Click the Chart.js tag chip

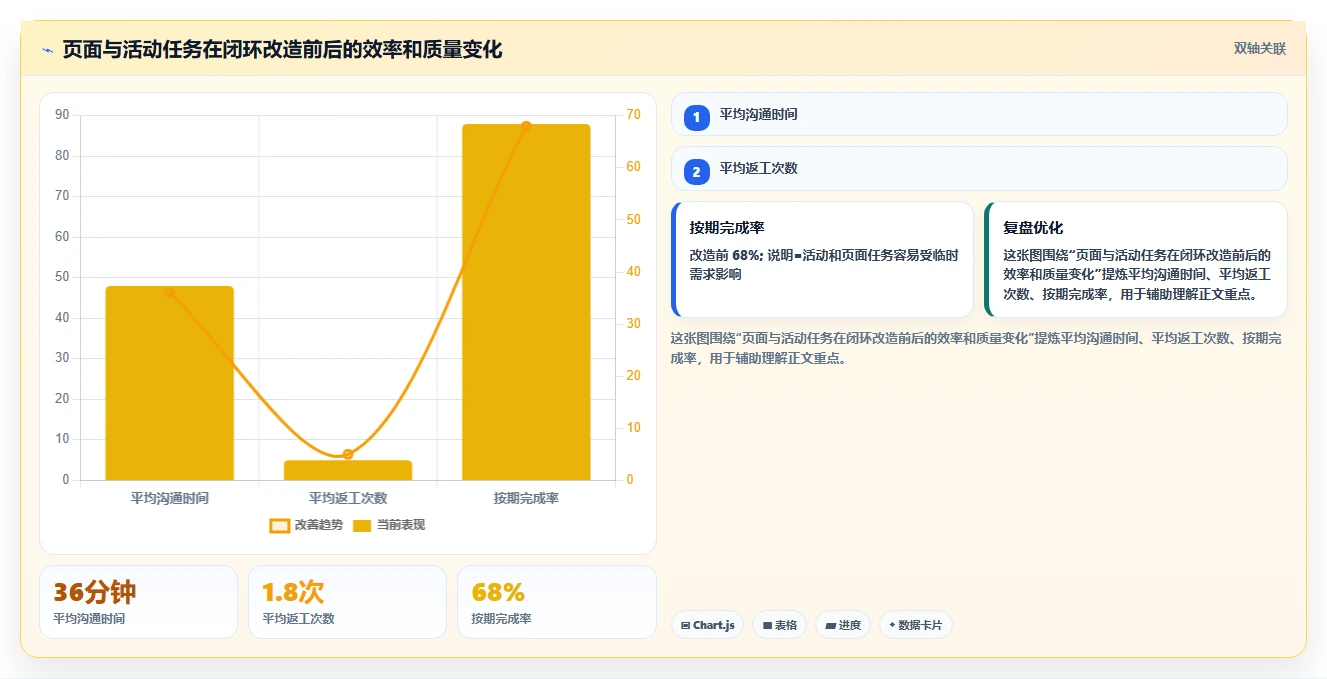point(707,625)
